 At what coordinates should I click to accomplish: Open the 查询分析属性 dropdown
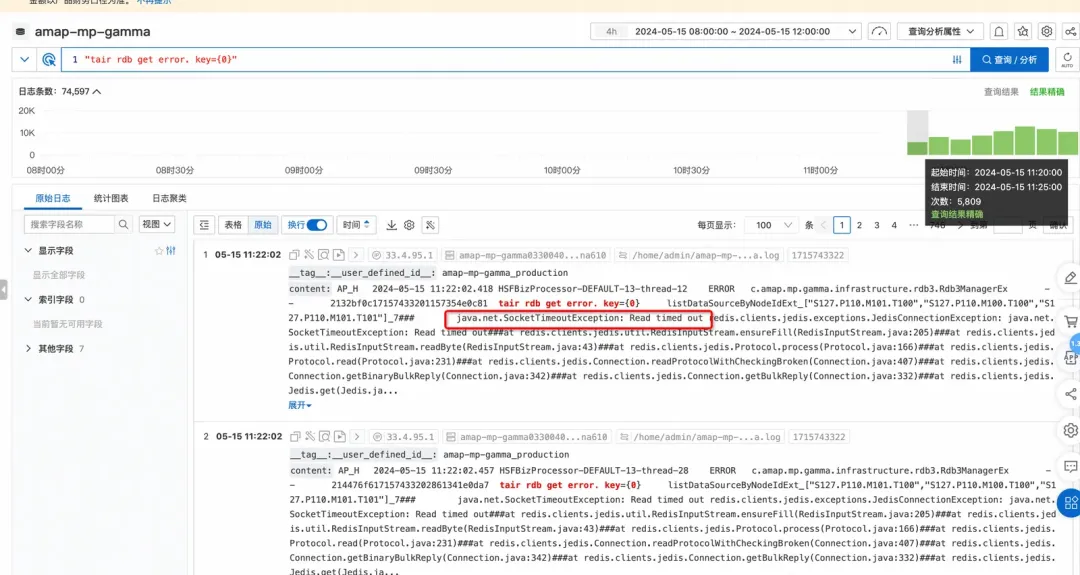point(940,32)
